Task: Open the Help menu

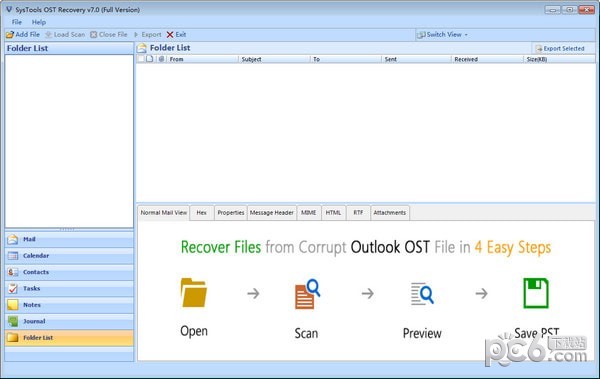Action: 39,22
